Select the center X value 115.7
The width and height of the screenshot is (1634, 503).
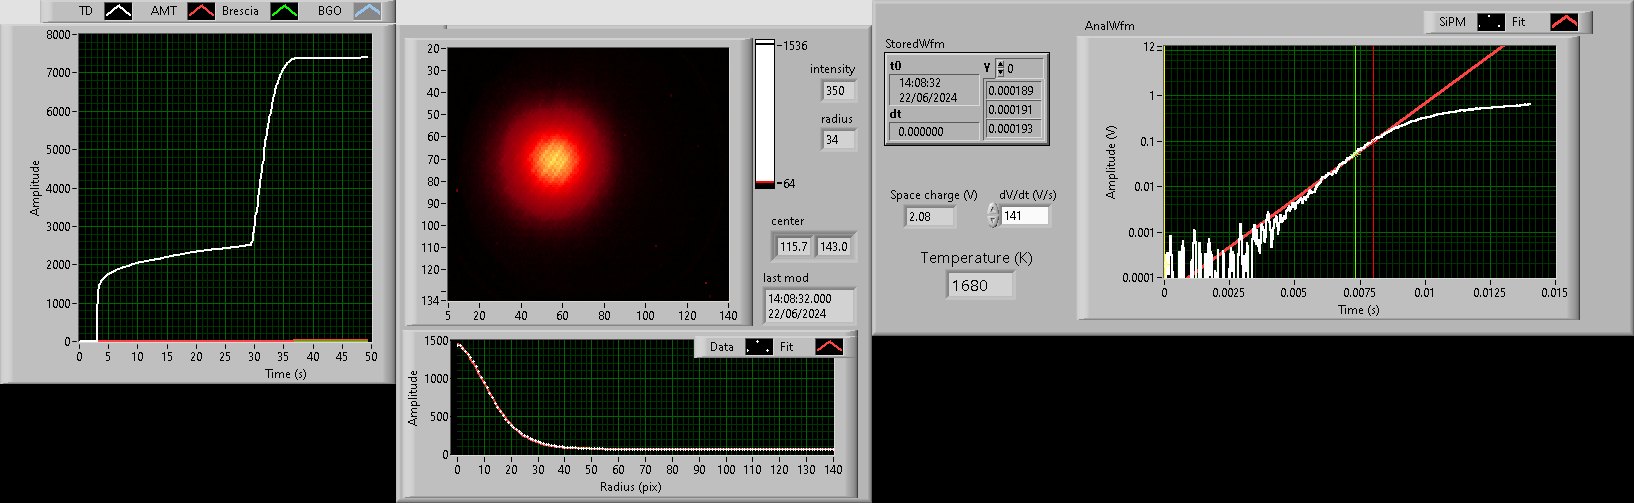pos(793,246)
